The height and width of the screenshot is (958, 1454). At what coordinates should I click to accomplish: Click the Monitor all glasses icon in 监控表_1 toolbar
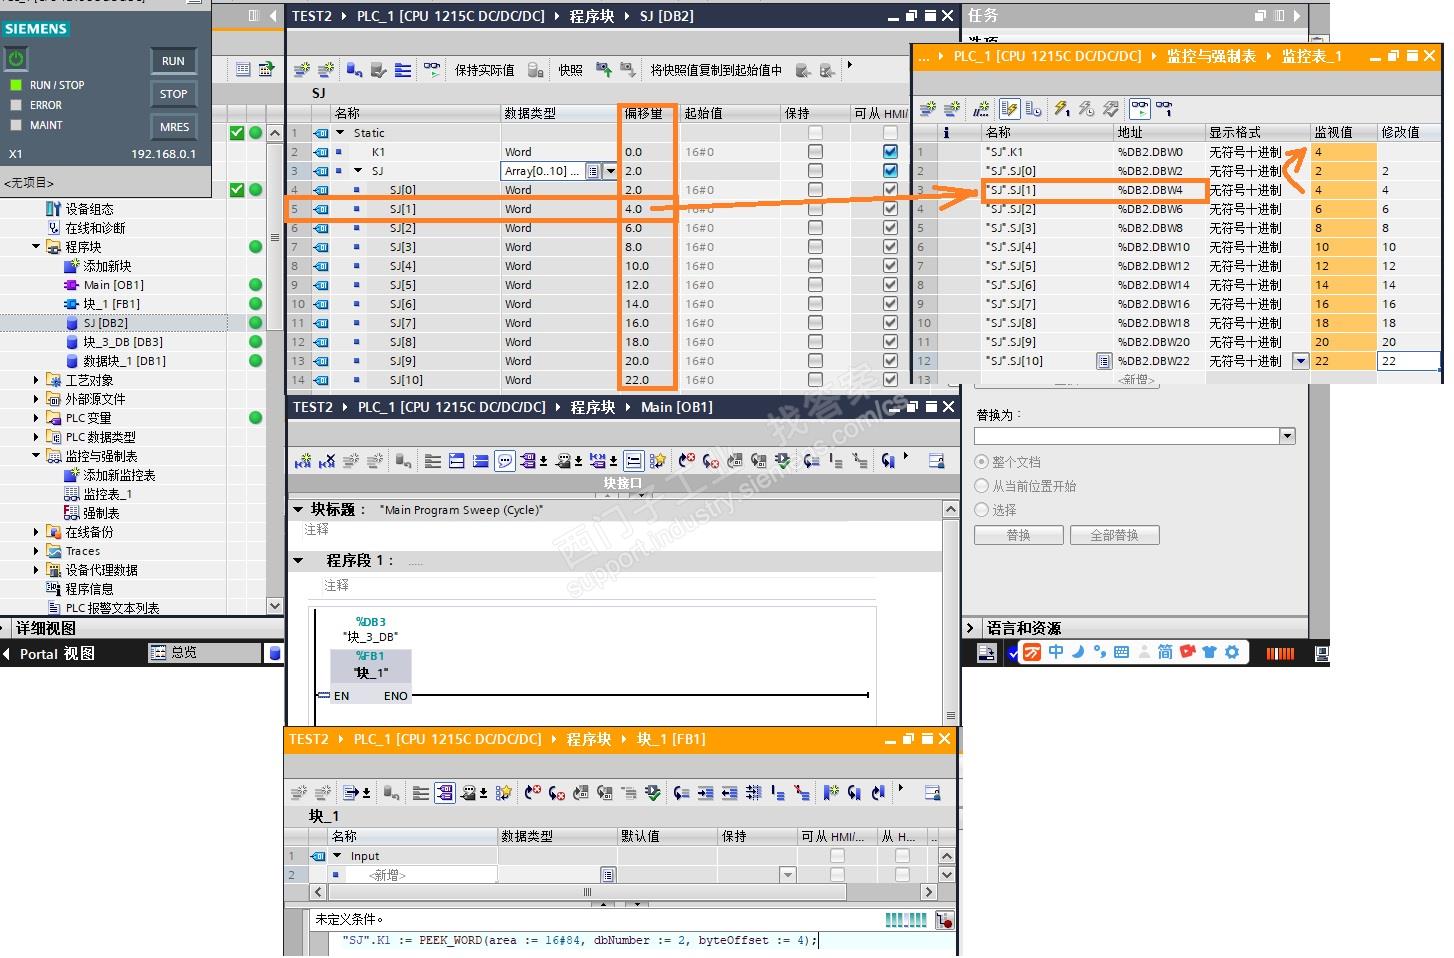1139,108
